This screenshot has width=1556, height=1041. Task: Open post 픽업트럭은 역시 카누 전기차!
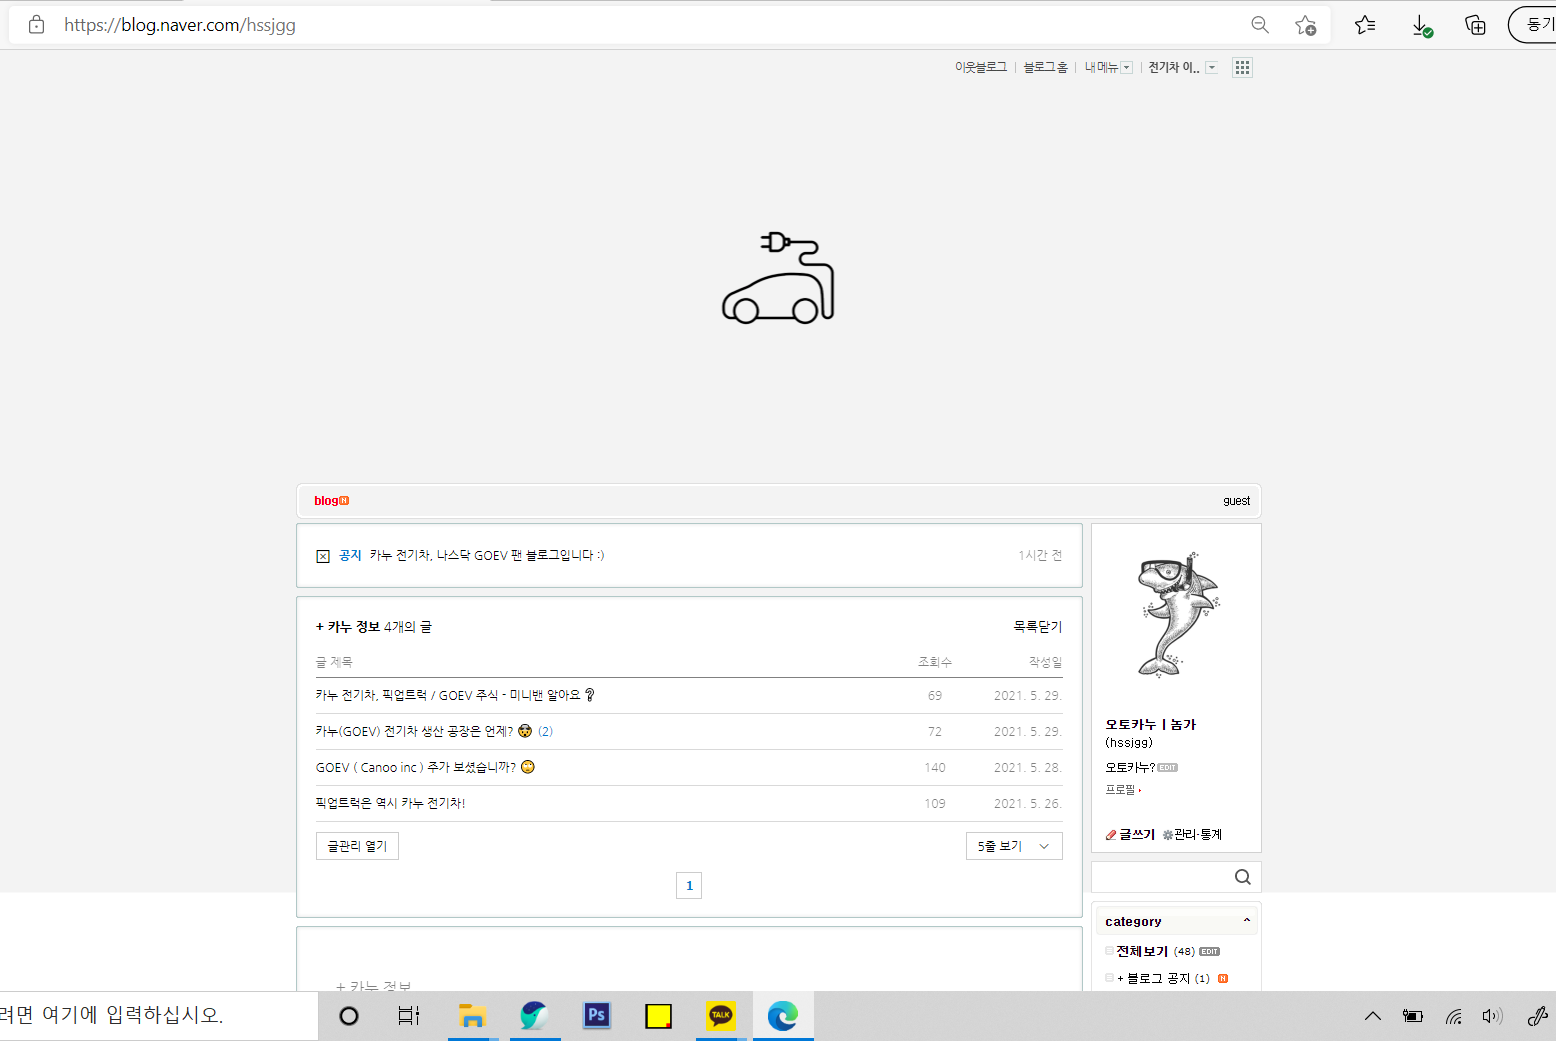pos(390,803)
